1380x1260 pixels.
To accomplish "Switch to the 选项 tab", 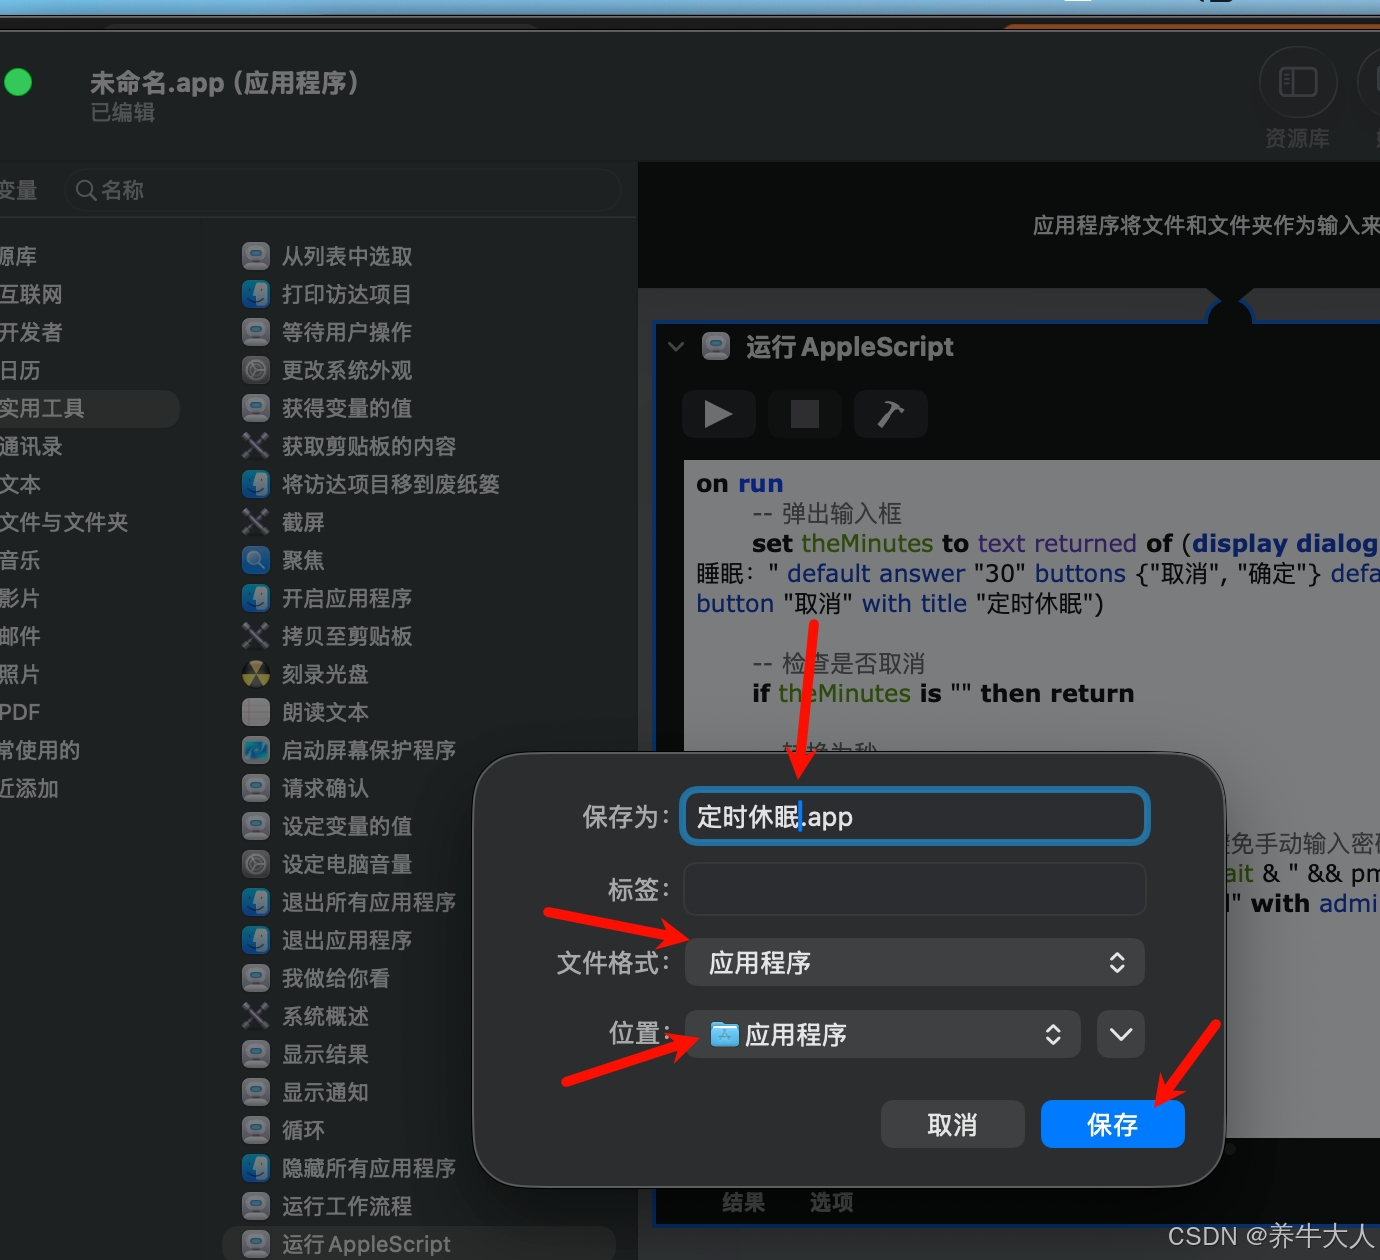I will coord(832,1202).
